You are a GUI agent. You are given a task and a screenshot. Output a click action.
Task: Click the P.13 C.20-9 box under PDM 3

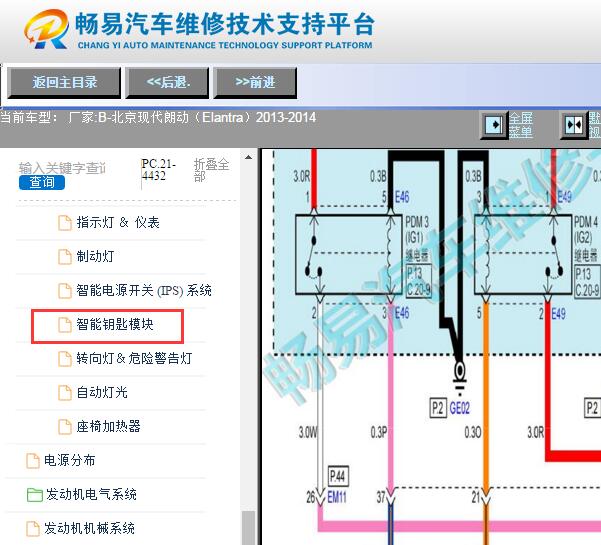419,282
